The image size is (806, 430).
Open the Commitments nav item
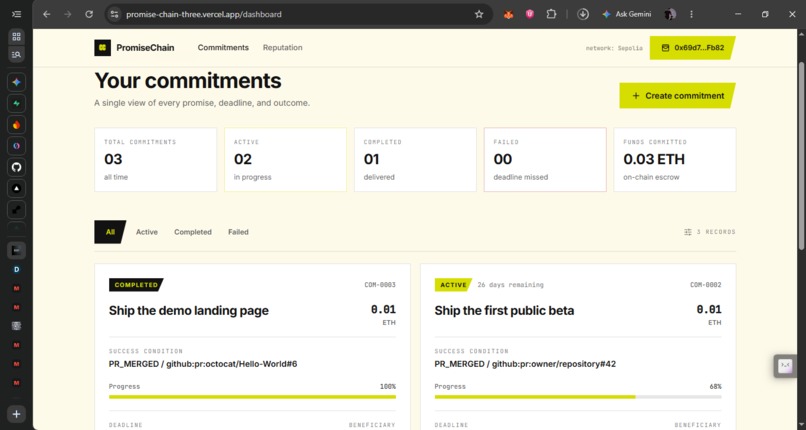tap(223, 48)
